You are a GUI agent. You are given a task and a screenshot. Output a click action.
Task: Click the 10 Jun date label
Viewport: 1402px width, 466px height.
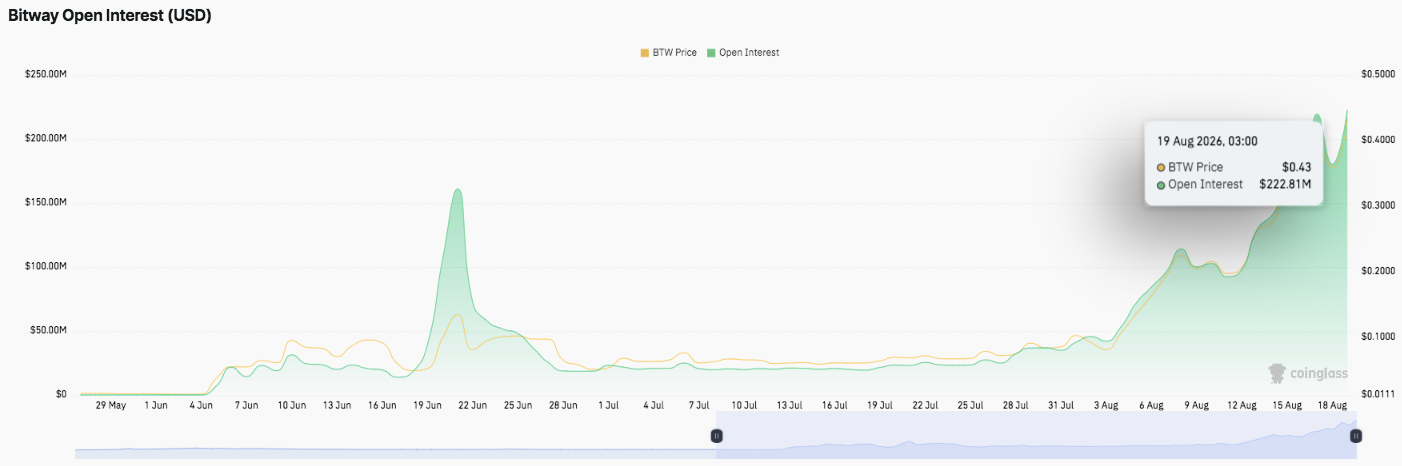pyautogui.click(x=291, y=406)
